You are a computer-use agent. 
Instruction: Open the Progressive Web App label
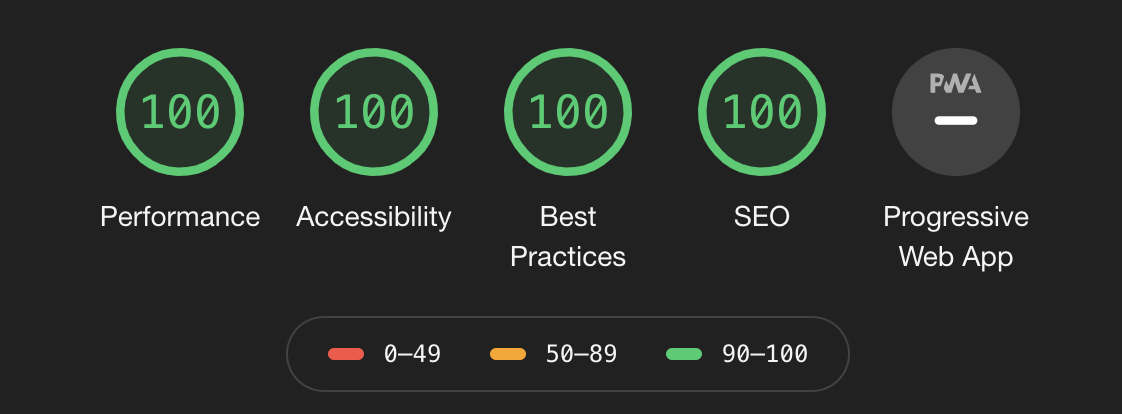pyautogui.click(x=955, y=237)
